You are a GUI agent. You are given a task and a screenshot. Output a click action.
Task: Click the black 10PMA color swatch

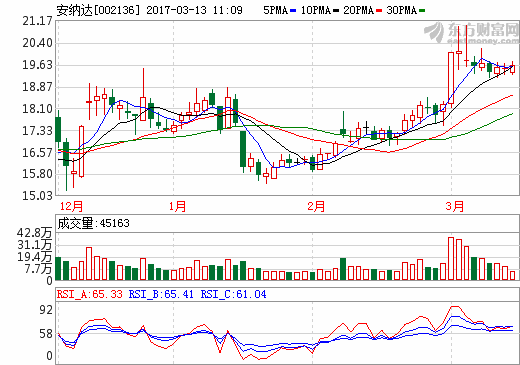[336, 11]
